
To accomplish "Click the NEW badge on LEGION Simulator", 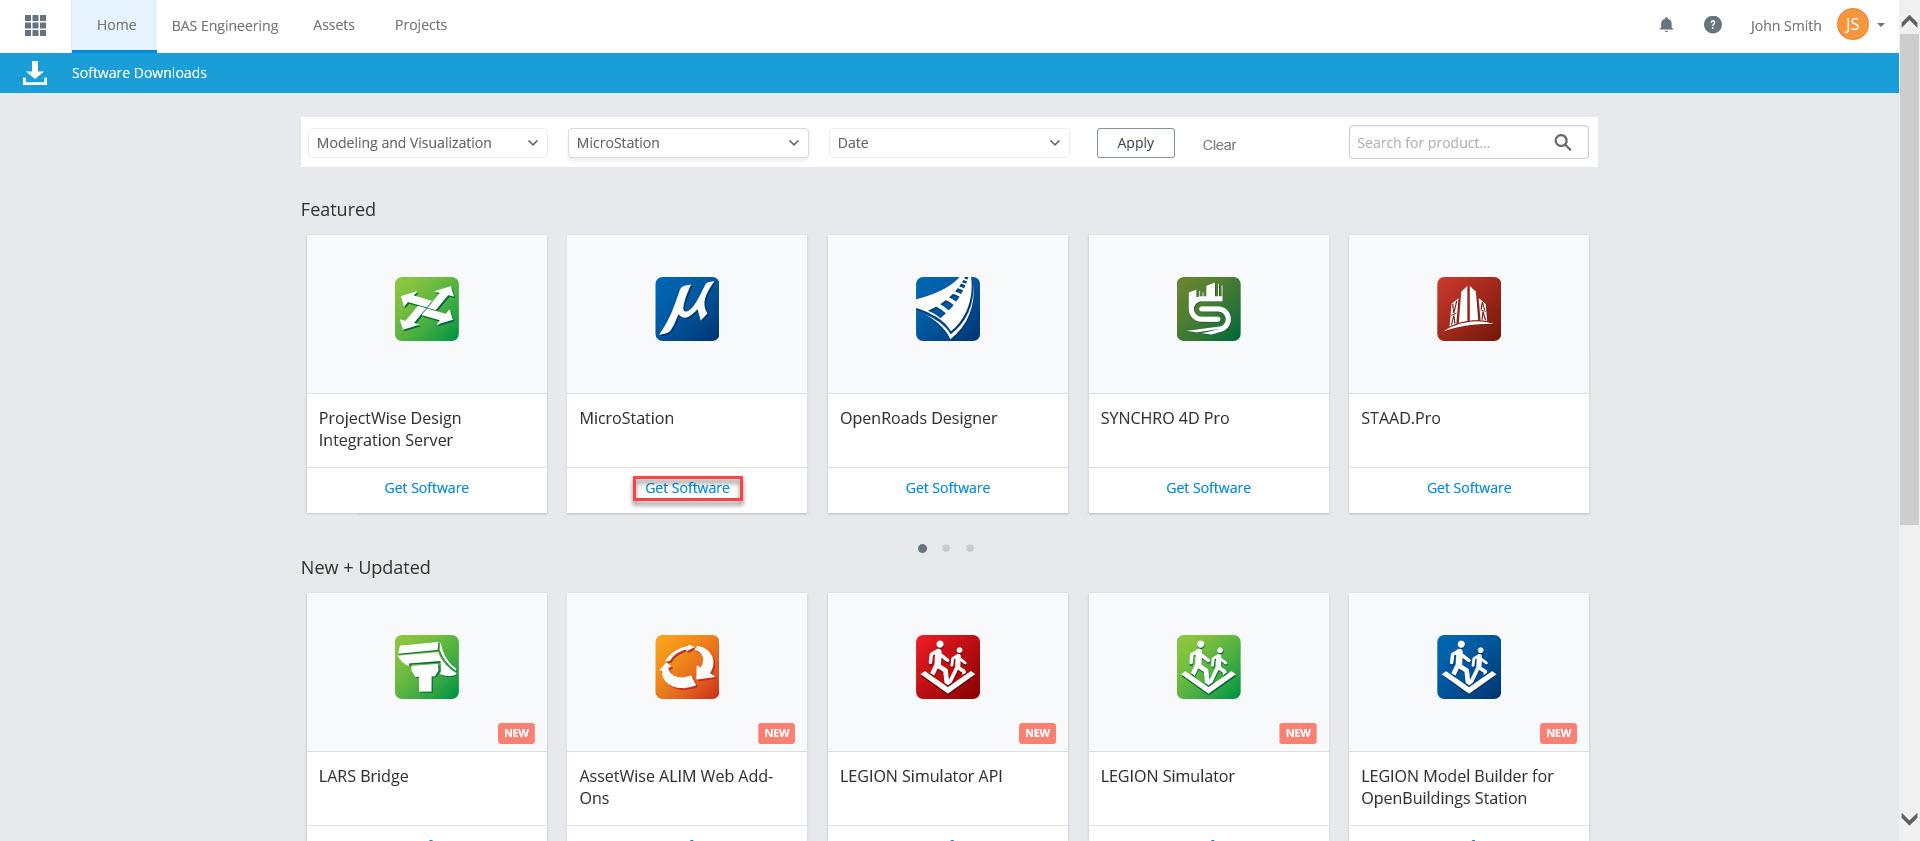I will click(x=1298, y=733).
